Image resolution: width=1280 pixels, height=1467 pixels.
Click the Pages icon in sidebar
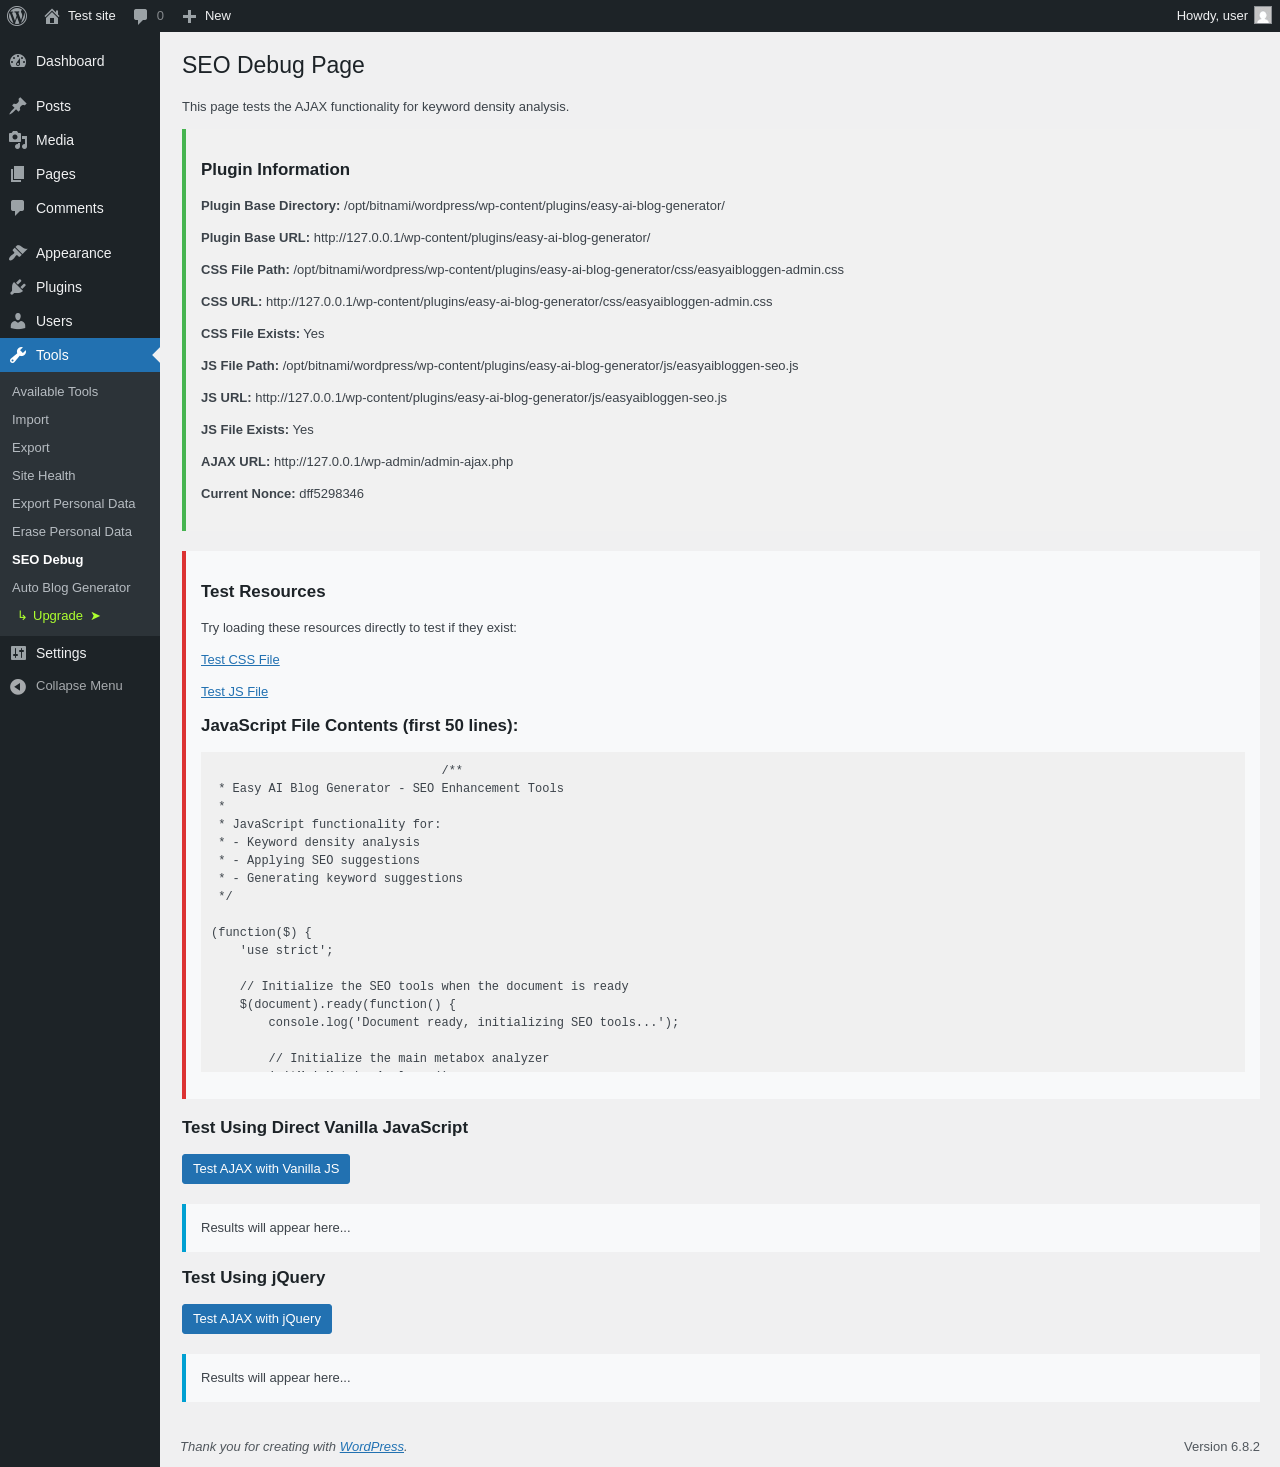18,174
